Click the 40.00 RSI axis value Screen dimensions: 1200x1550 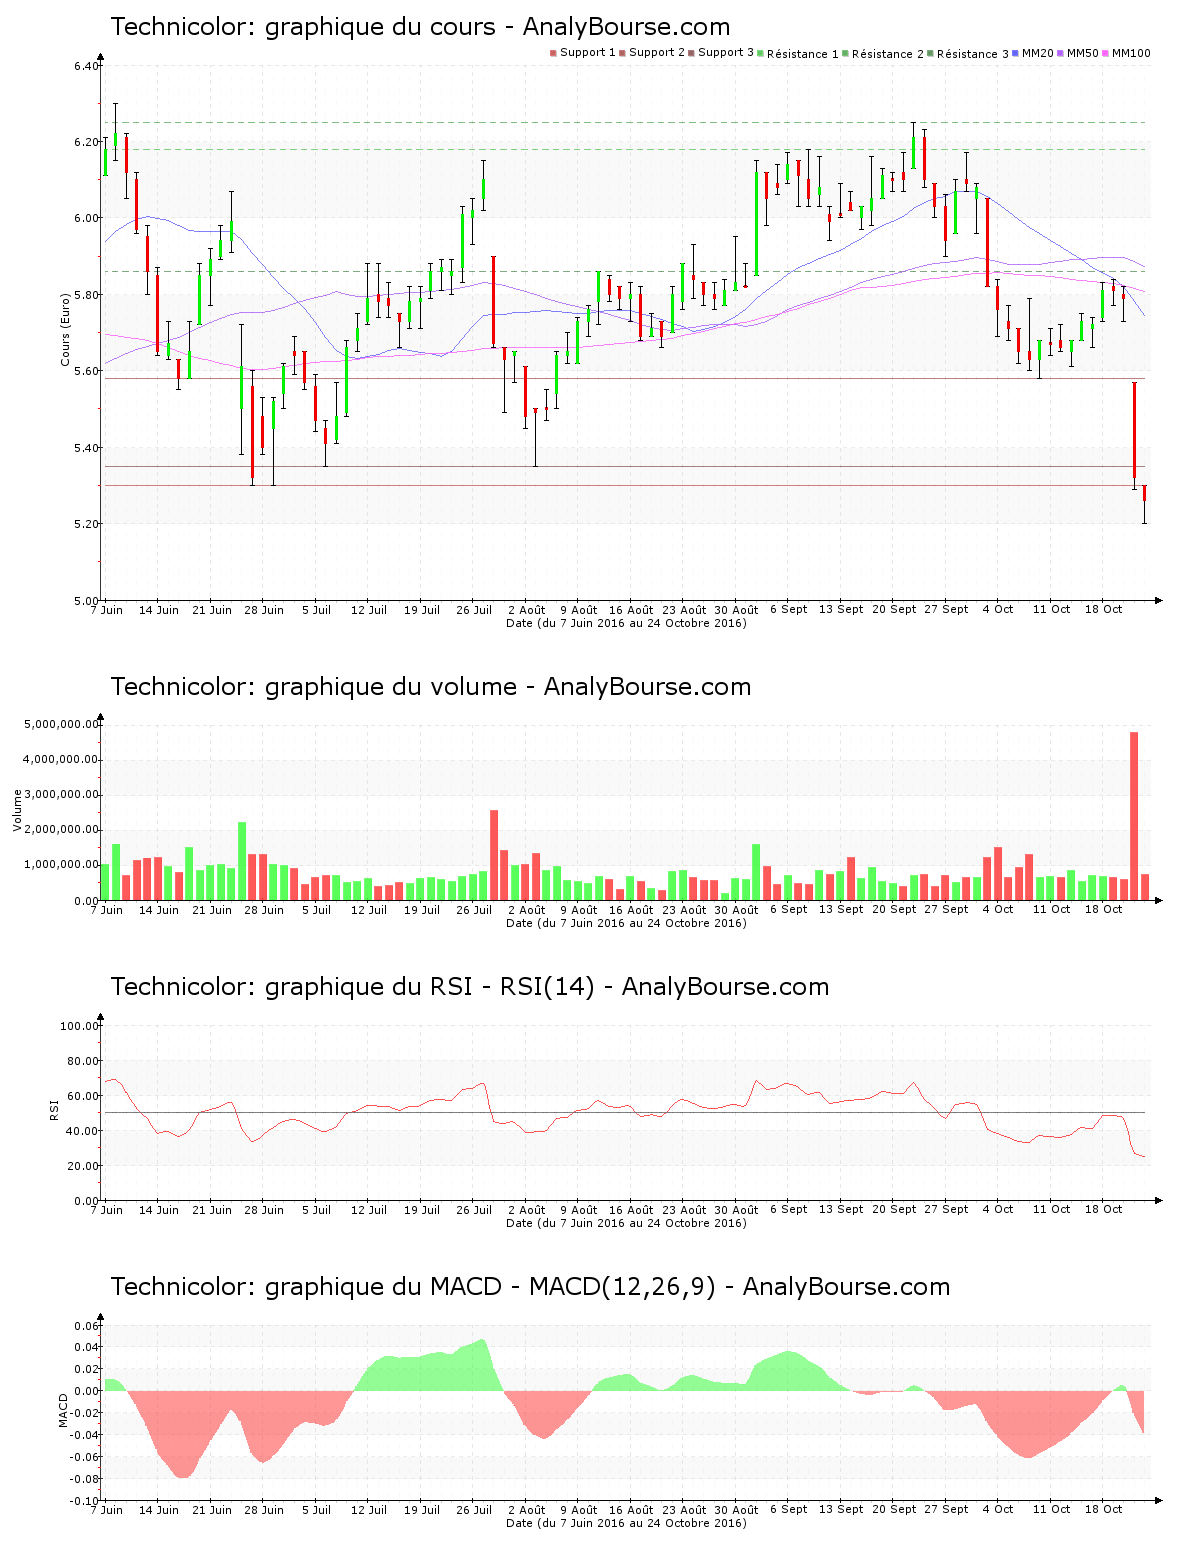point(83,1131)
